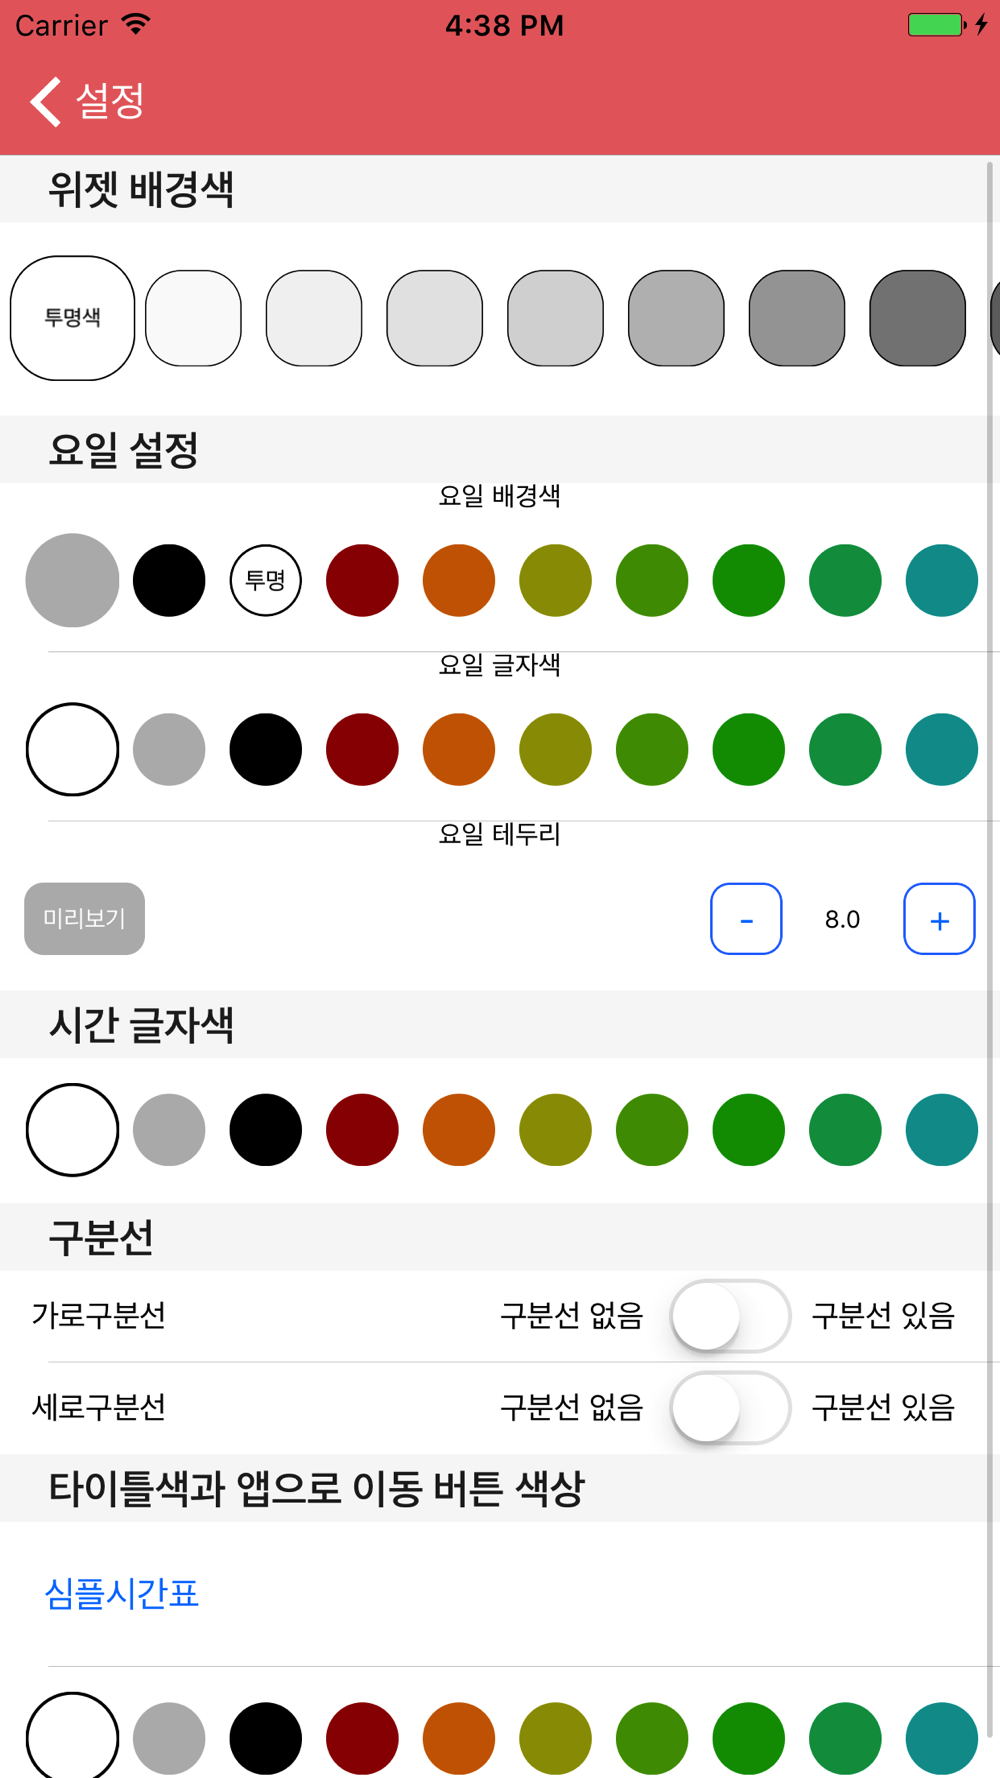Decrease 요일 테두리 value with minus button
Screen dimensions: 1000x1778
[x=746, y=919]
